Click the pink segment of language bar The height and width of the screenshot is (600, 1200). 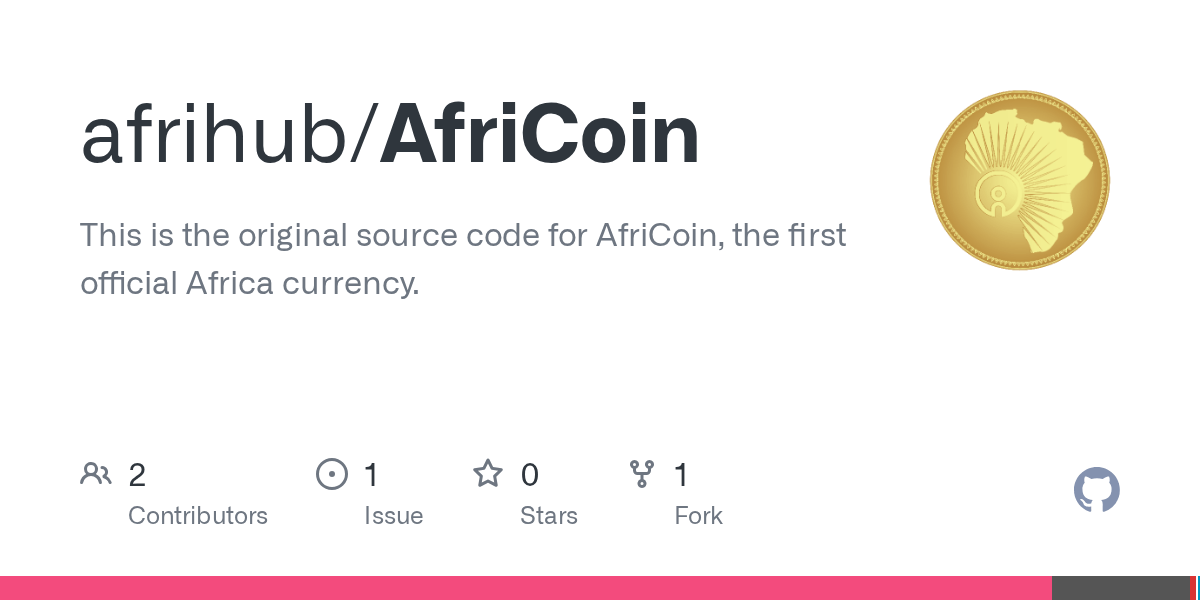point(525,588)
